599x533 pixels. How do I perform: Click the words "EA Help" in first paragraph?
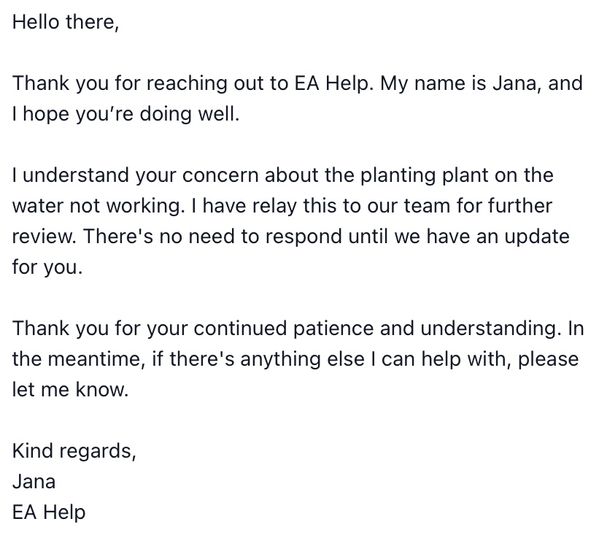pos(332,83)
